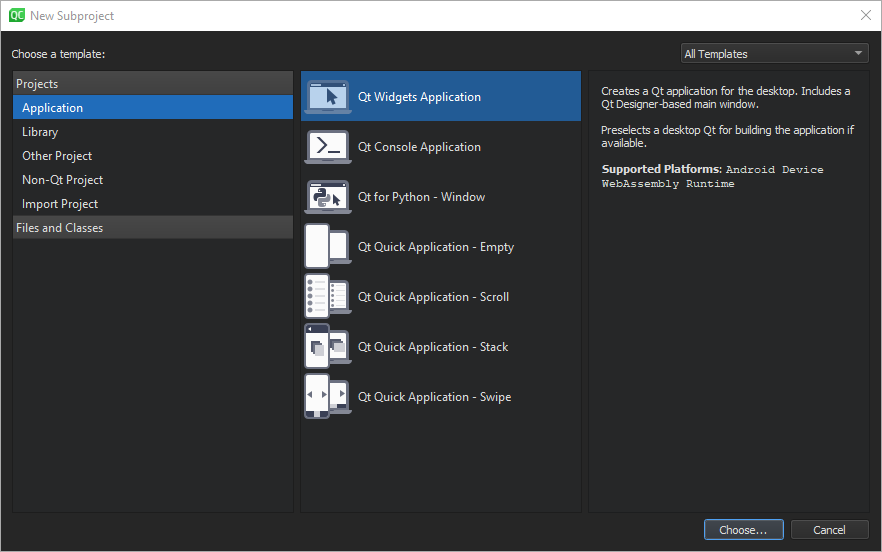Click the Qt Quick Application Stack icon
882x552 pixels.
[327, 347]
